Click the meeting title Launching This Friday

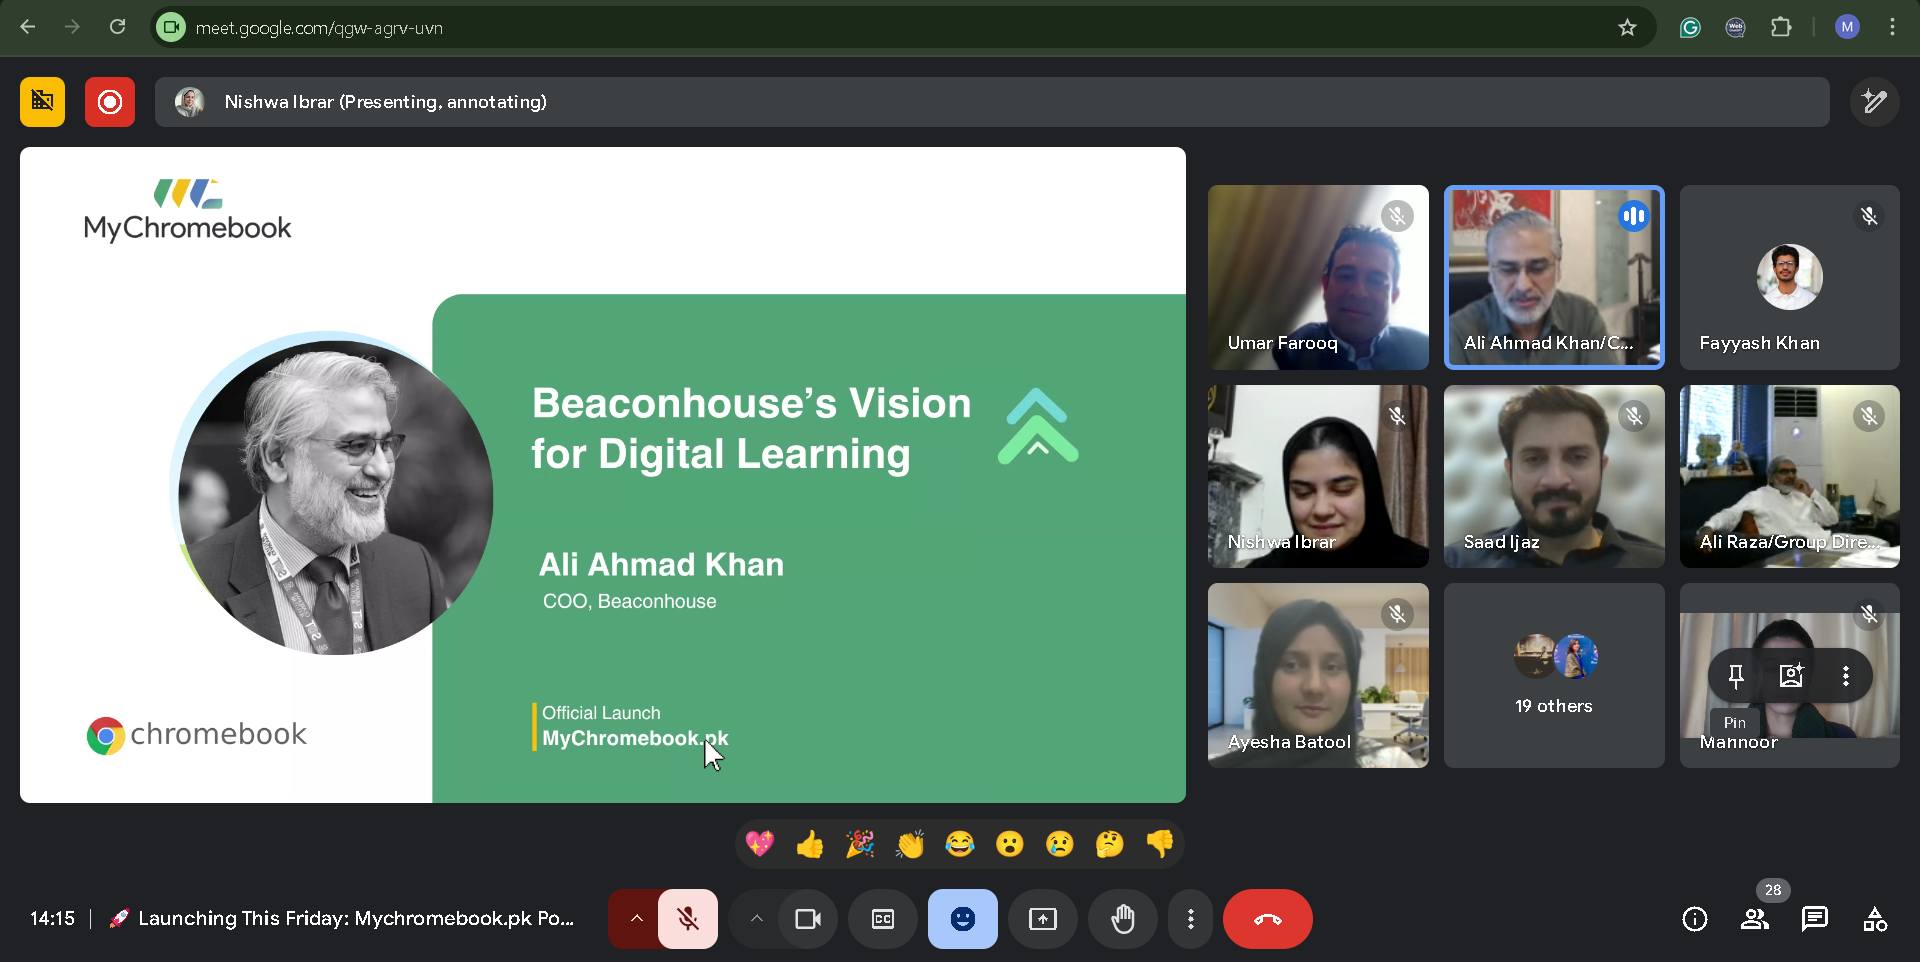[x=342, y=919]
